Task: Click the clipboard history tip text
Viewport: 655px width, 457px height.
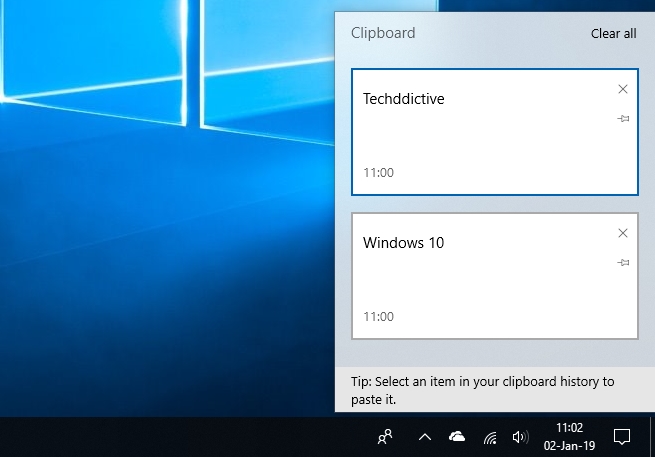Action: point(482,390)
